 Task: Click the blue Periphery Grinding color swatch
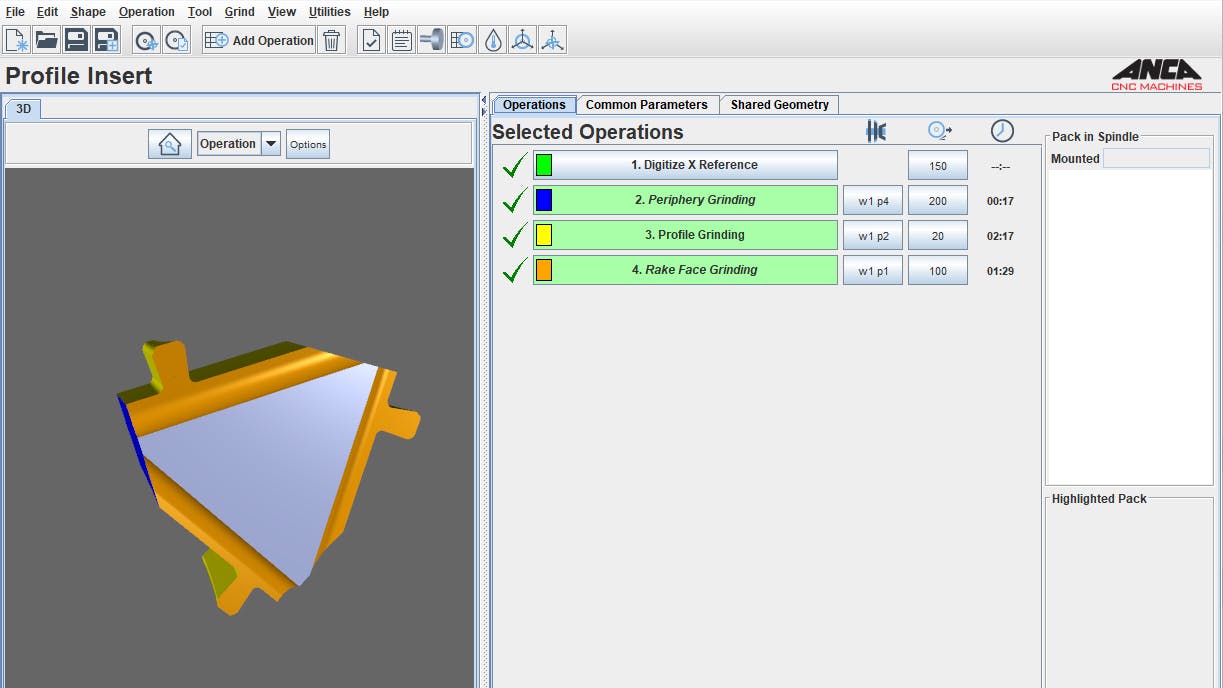click(544, 200)
